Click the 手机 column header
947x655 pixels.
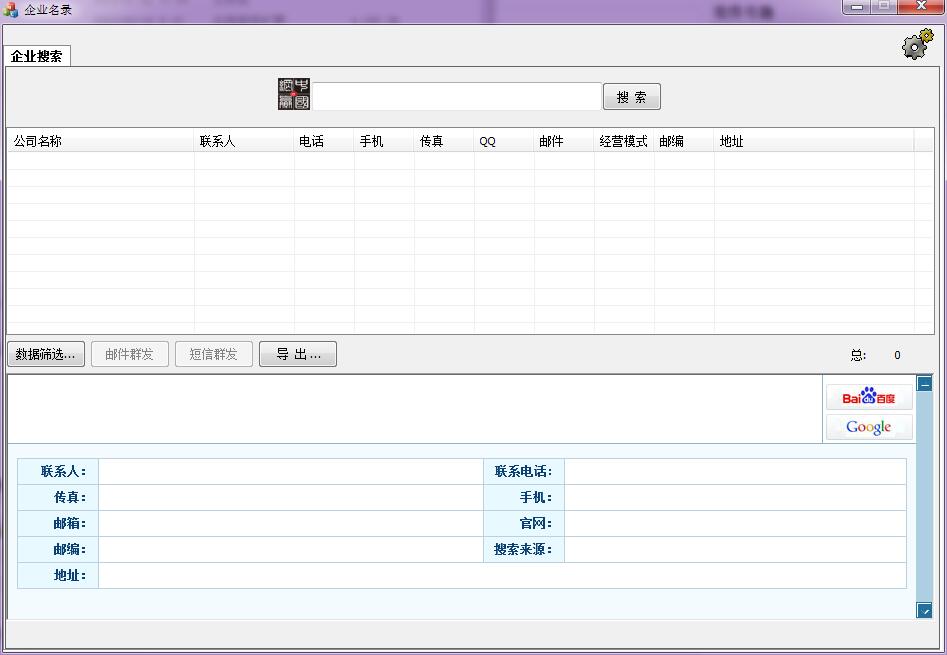384,141
